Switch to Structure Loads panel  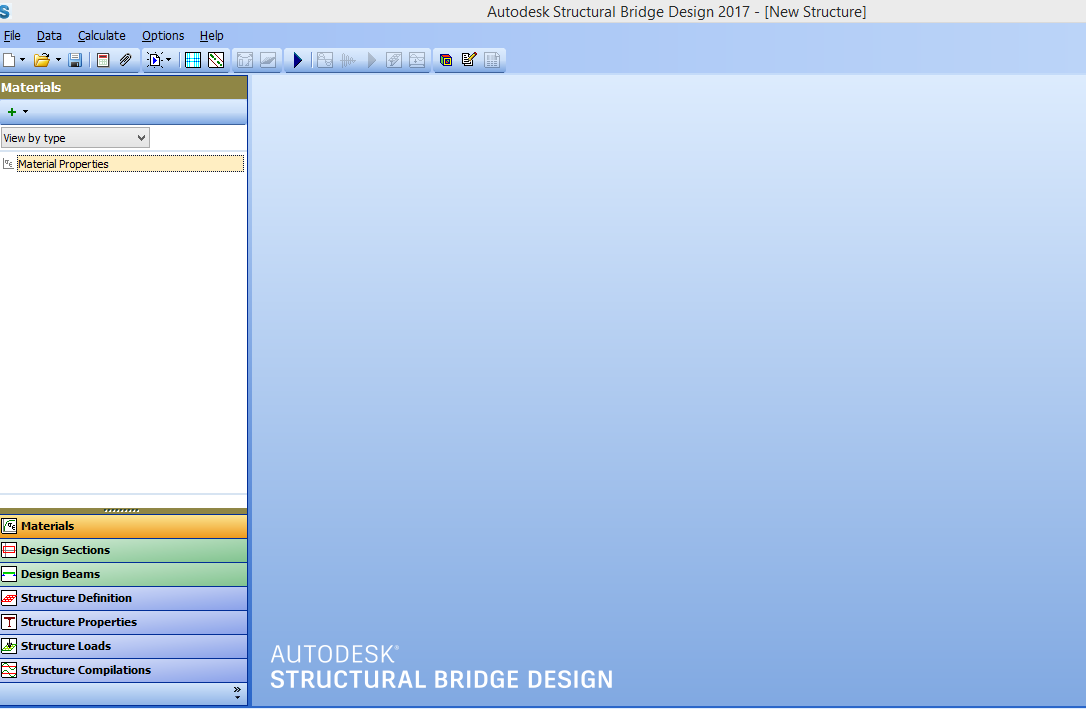(x=123, y=647)
